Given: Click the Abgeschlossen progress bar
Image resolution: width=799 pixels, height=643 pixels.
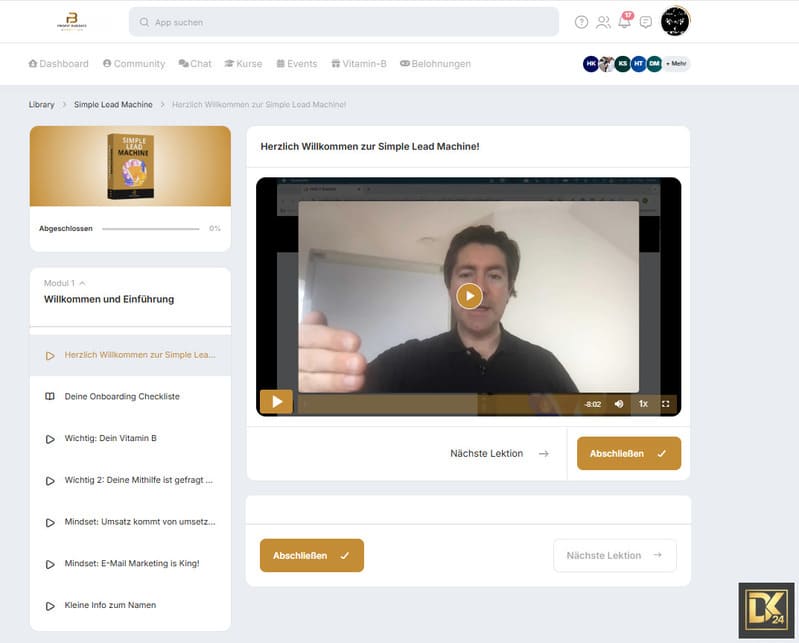Looking at the screenshot, I should (x=151, y=229).
